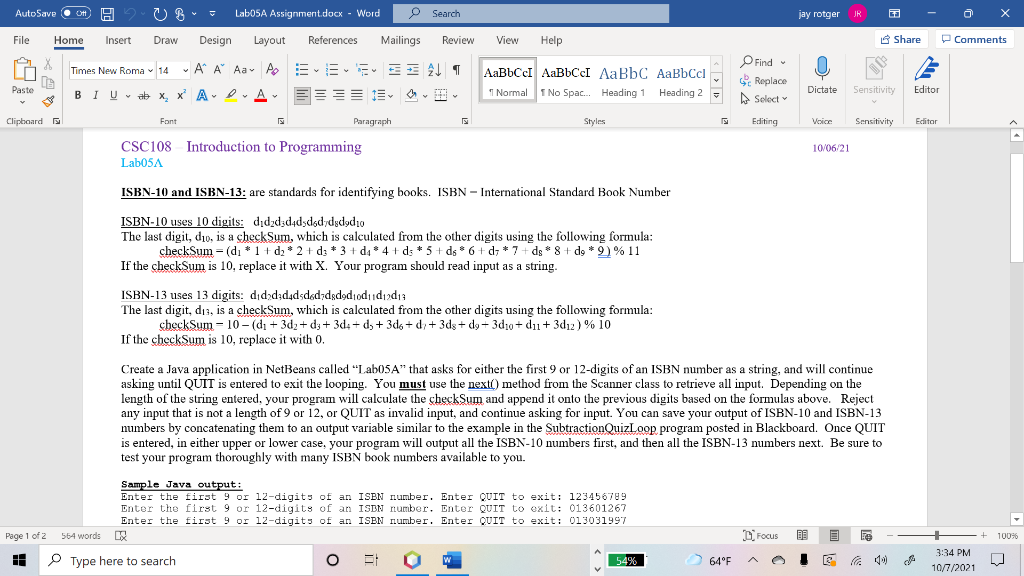The image size is (1024, 576).
Task: Click the Comments button
Action: [974, 39]
